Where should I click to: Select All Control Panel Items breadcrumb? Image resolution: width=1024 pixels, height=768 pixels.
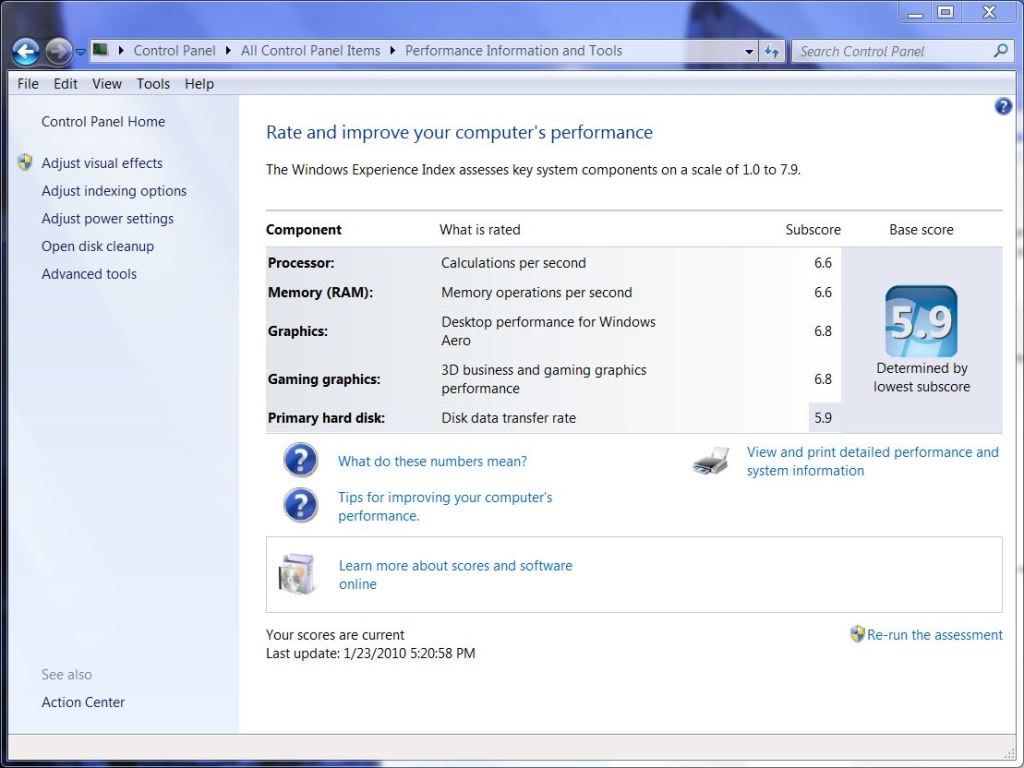[x=310, y=51]
